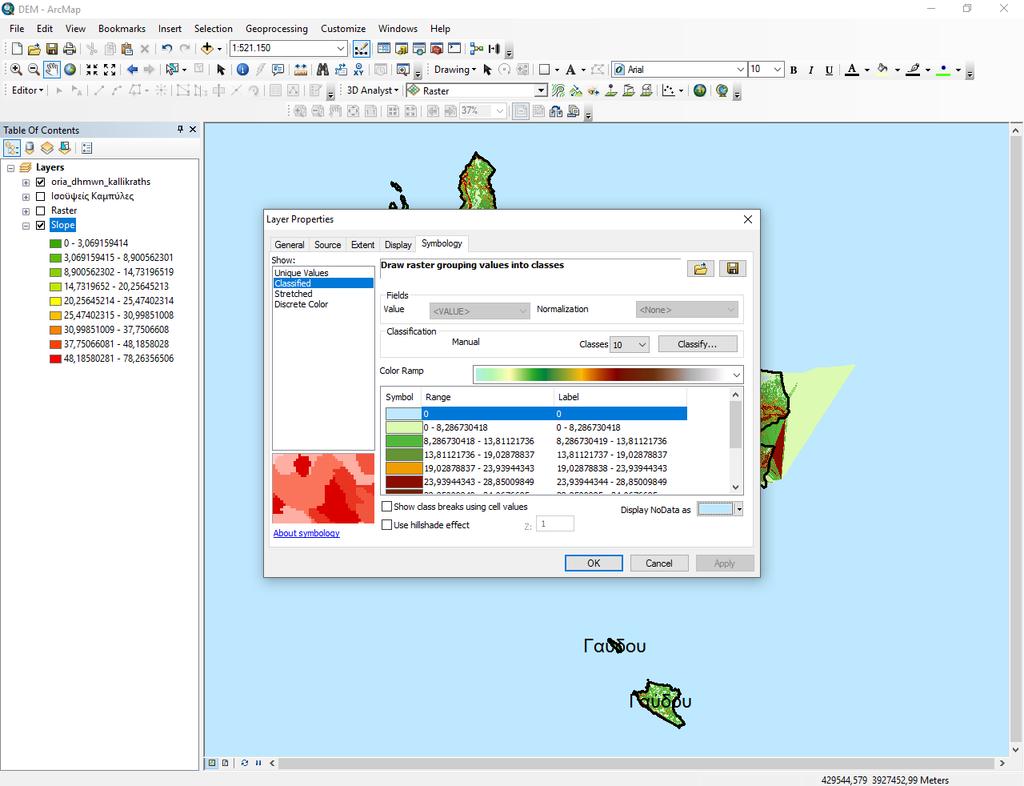Screen dimensions: 1024x786
Task: Turn on the Raster layer checkbox
Action: coord(40,211)
